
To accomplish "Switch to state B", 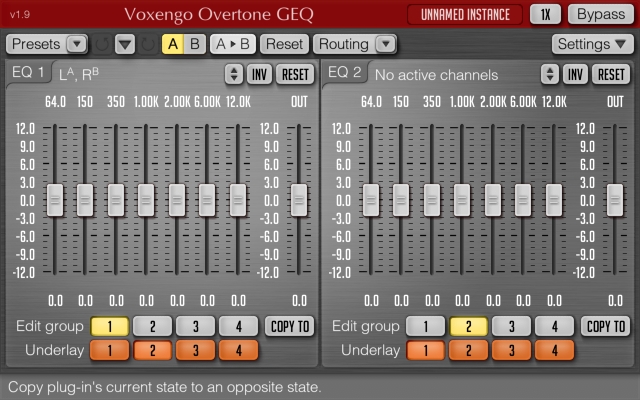I will pos(195,44).
